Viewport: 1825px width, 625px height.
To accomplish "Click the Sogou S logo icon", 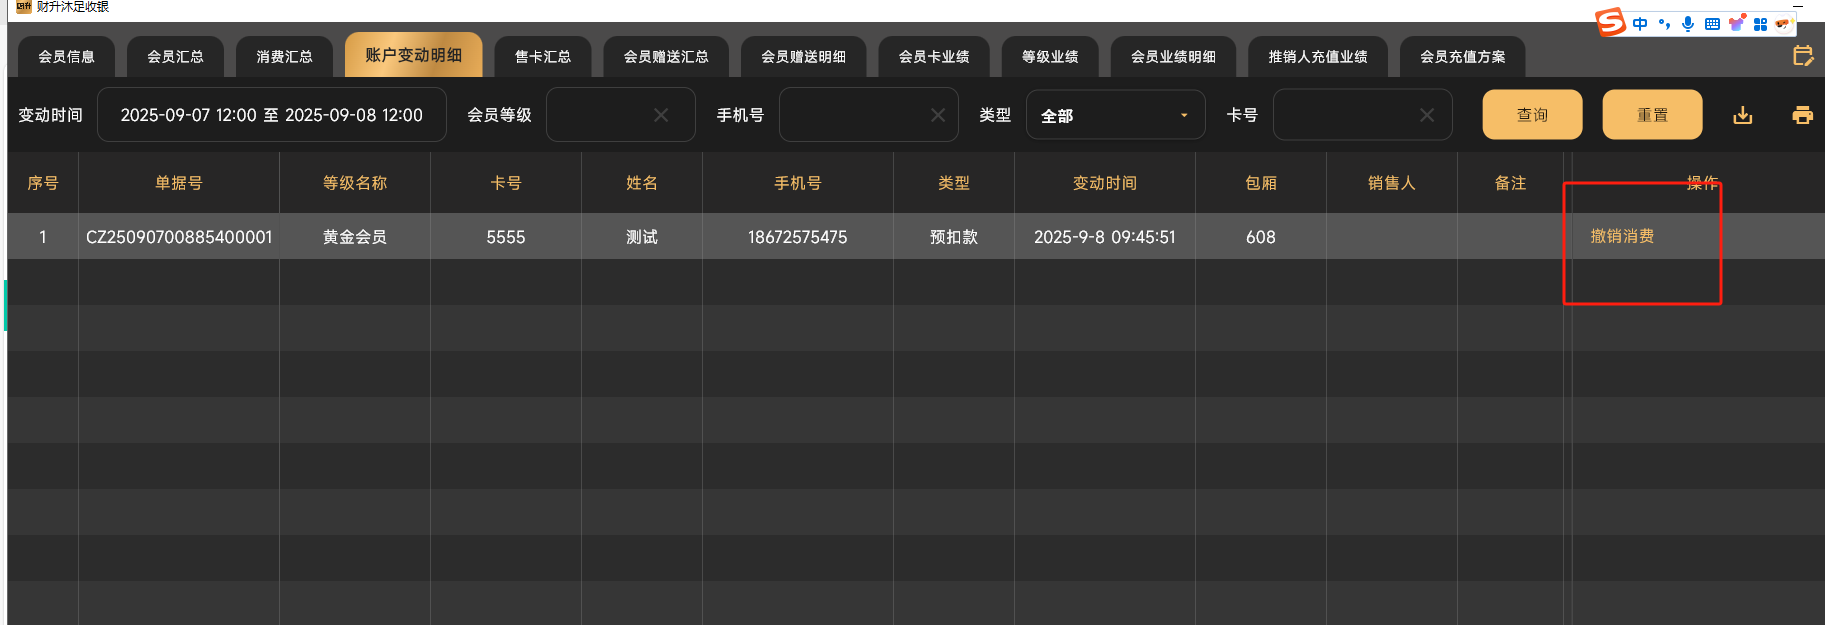I will pos(1610,22).
